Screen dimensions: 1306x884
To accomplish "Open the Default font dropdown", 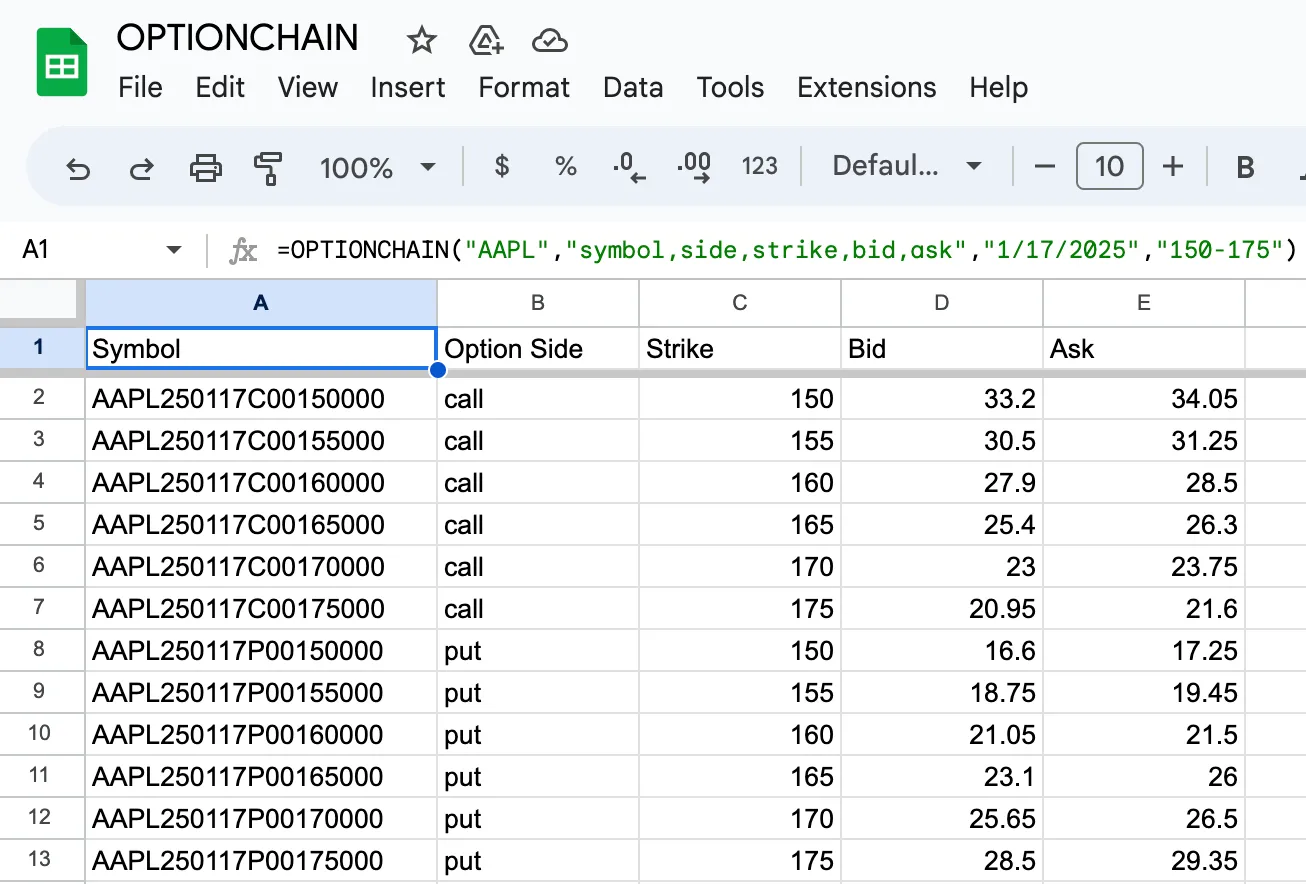I will click(x=908, y=166).
